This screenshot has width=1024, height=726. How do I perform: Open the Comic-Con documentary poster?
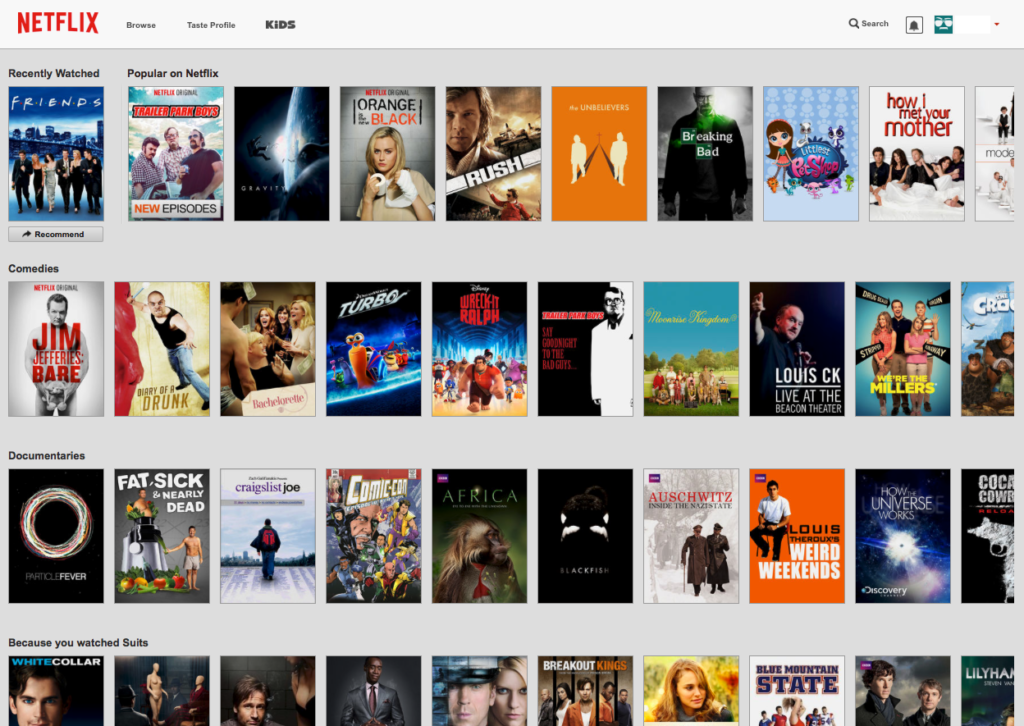[374, 536]
